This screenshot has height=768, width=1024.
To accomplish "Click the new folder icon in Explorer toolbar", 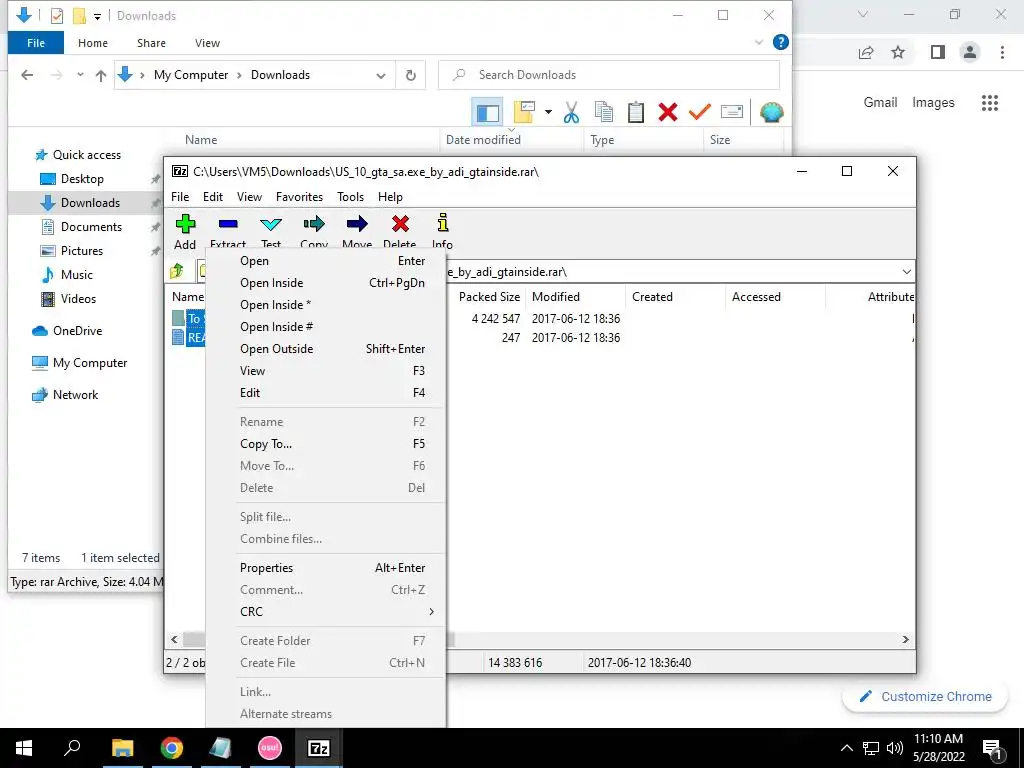I will [524, 112].
